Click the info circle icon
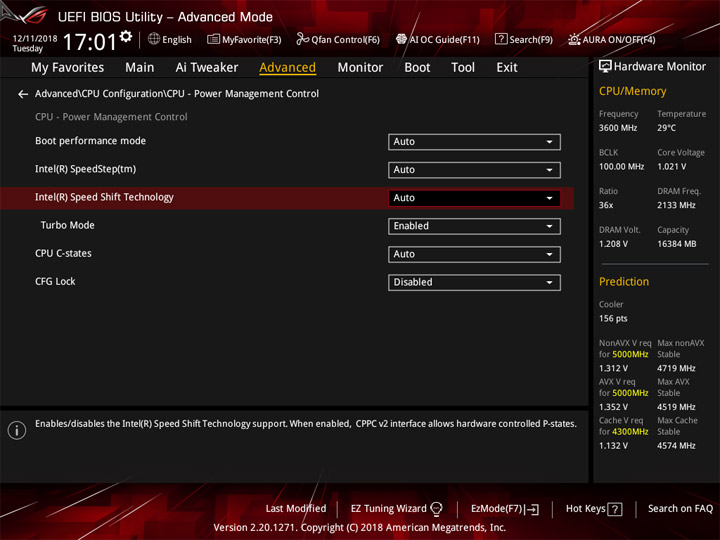This screenshot has width=720, height=540. click(17, 430)
